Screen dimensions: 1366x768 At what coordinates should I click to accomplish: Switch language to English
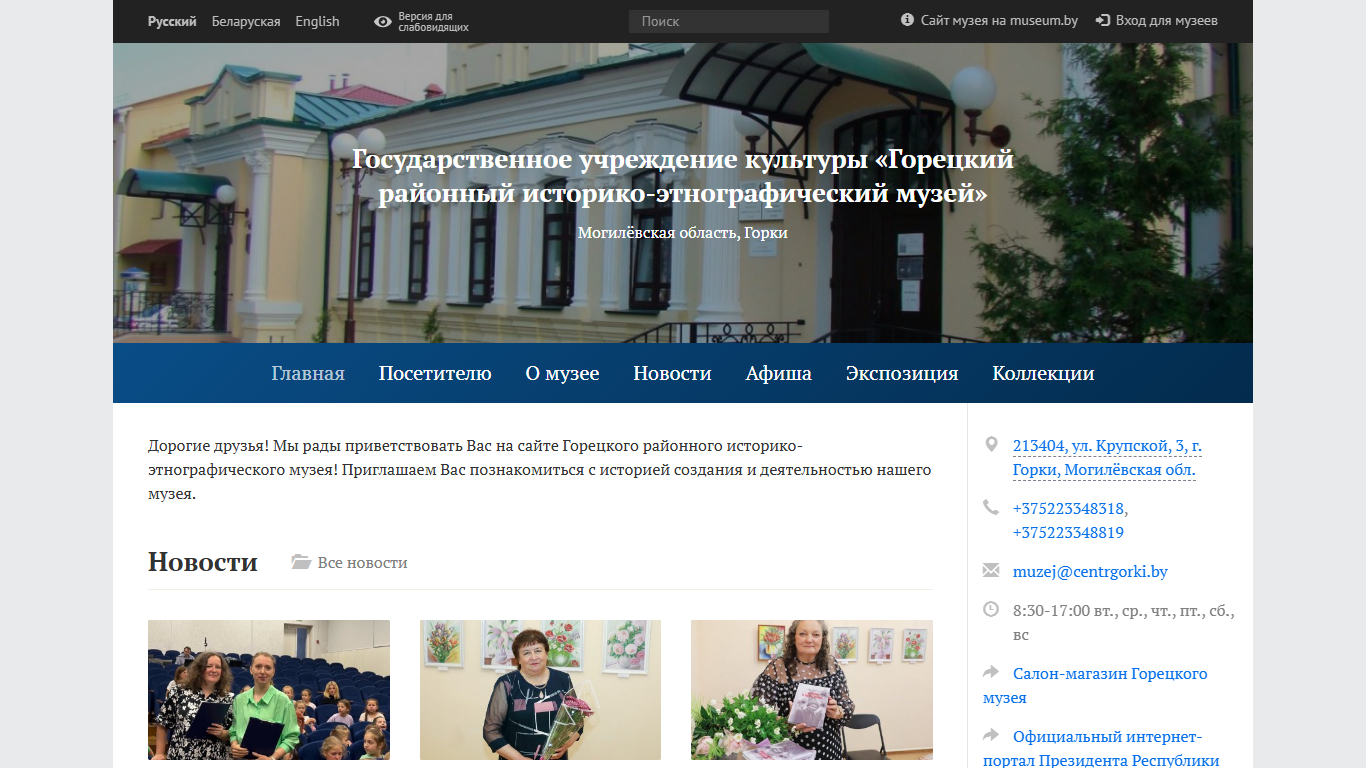pyautogui.click(x=317, y=21)
